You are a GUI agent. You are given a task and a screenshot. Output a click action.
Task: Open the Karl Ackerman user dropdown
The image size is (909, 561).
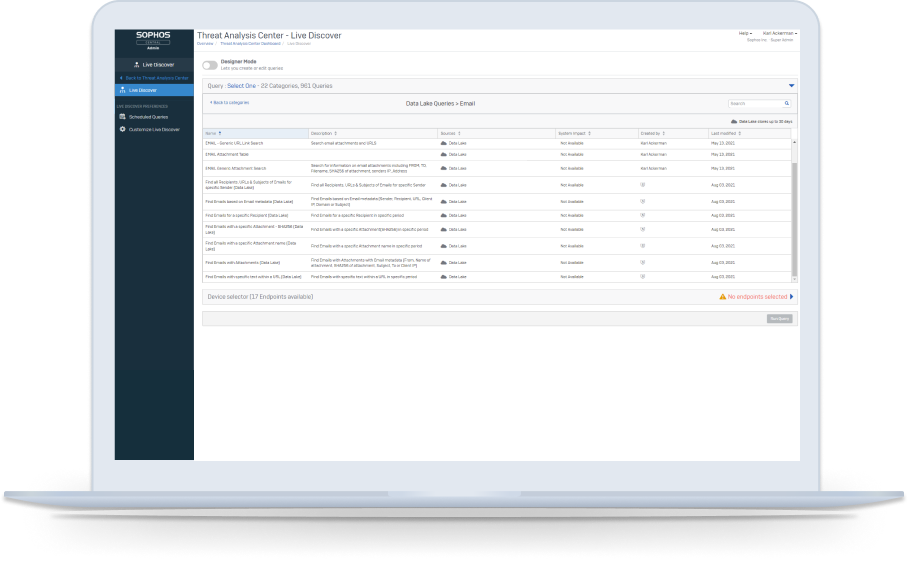point(780,33)
